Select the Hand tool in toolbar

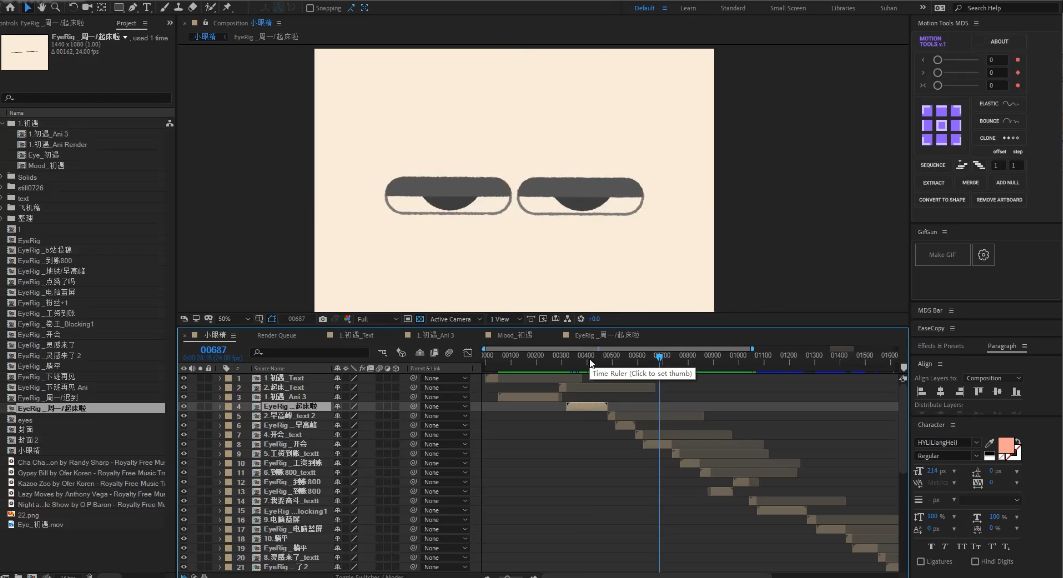click(41, 7)
